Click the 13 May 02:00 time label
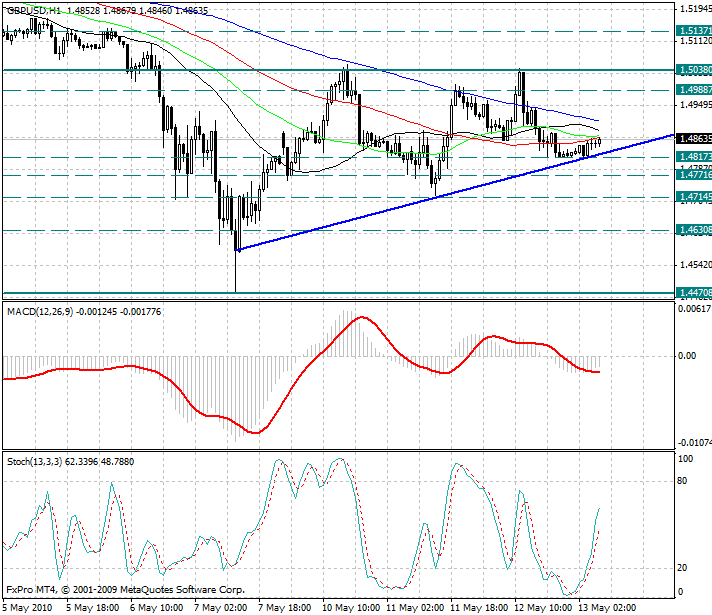Screen dimensions: 712x615 tap(607, 608)
